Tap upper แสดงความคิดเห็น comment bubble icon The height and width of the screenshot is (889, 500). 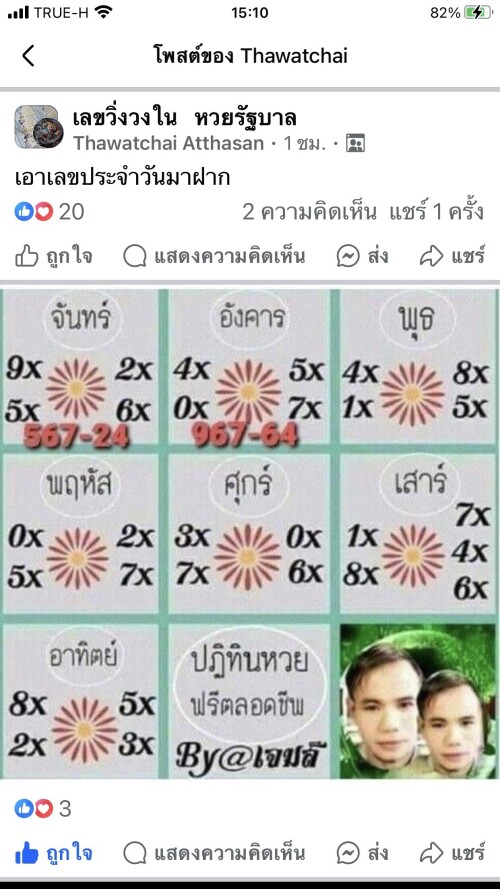tap(135, 257)
